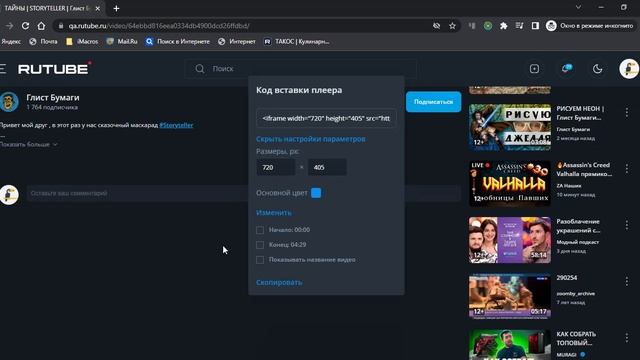Image resolution: width=640 pixels, height=360 pixels.
Task: Enable the Начало: 00:00 checkbox
Action: coord(260,230)
